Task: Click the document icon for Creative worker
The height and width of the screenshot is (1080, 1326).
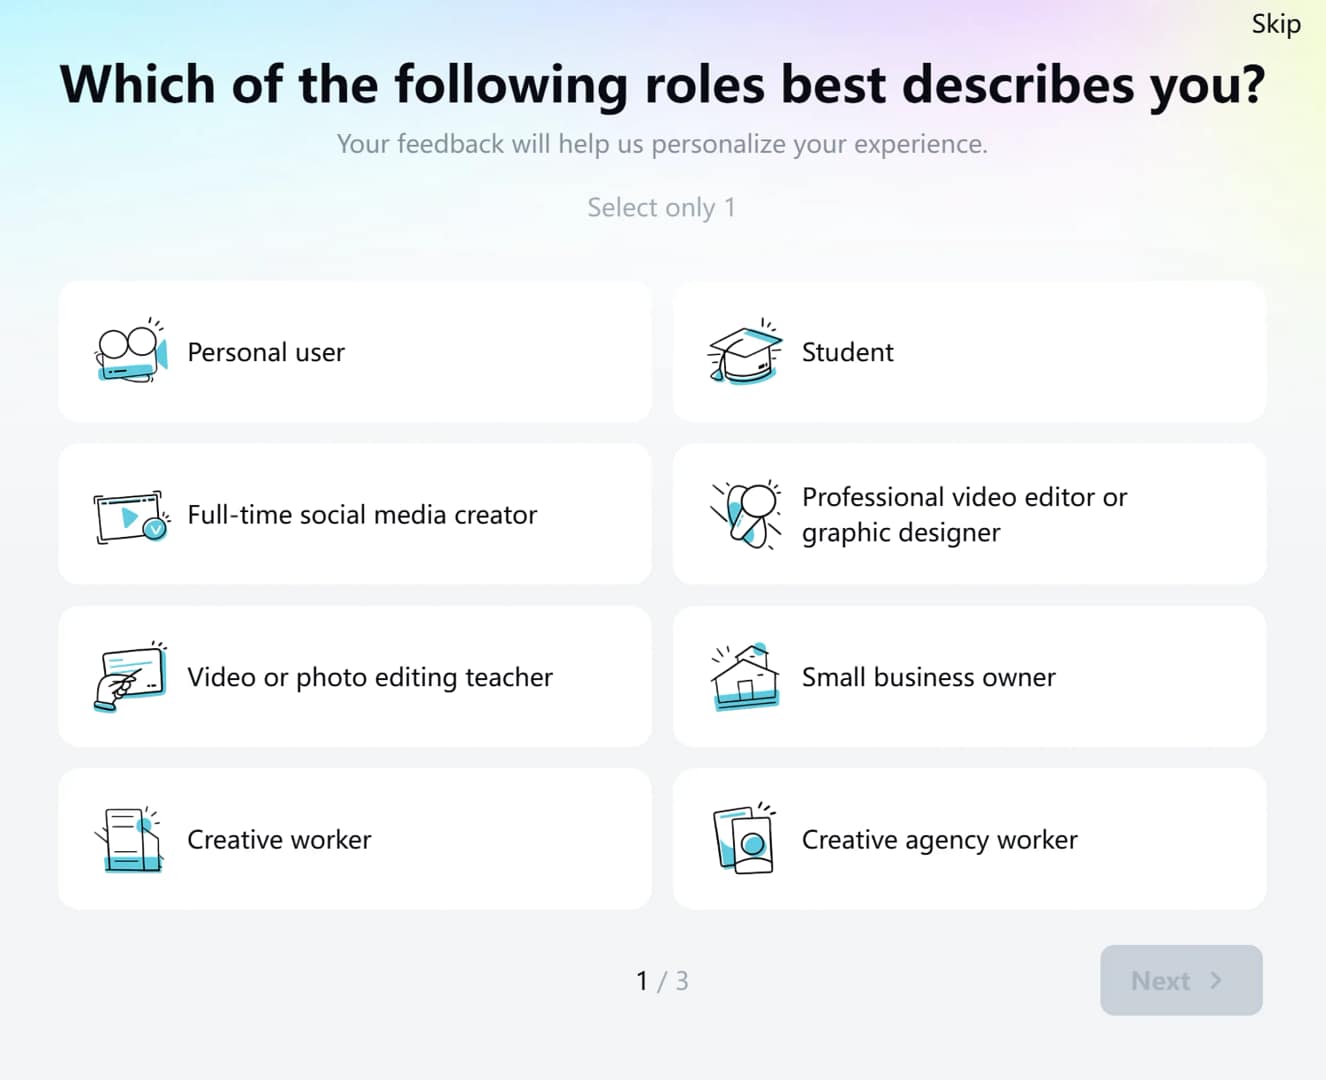Action: pyautogui.click(x=130, y=840)
